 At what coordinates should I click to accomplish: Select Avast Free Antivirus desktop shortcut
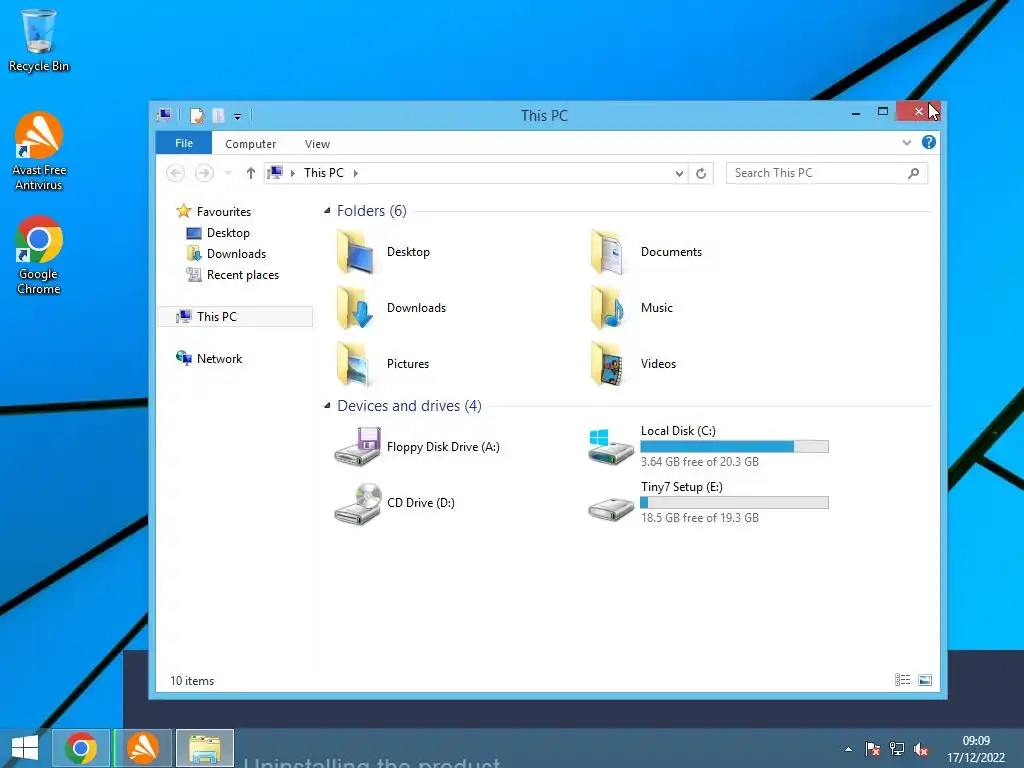[x=39, y=152]
